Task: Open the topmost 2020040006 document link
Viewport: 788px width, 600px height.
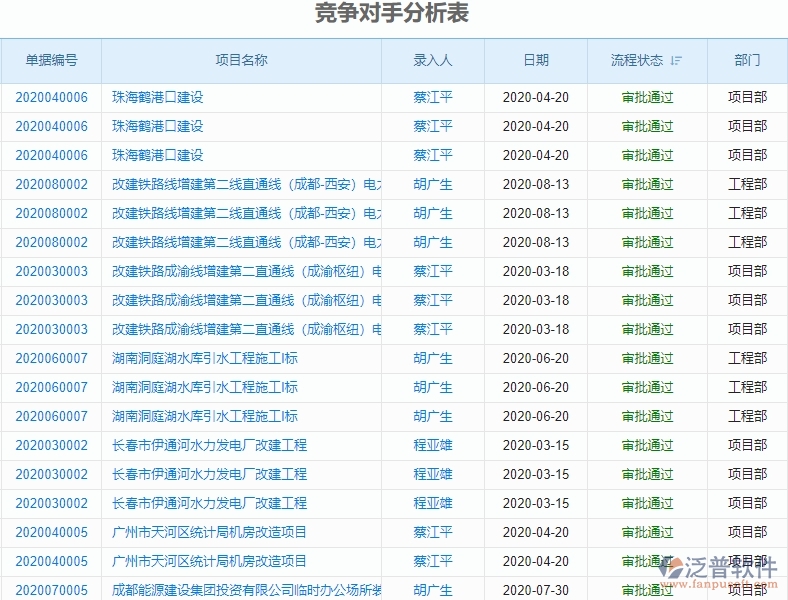Action: point(51,97)
